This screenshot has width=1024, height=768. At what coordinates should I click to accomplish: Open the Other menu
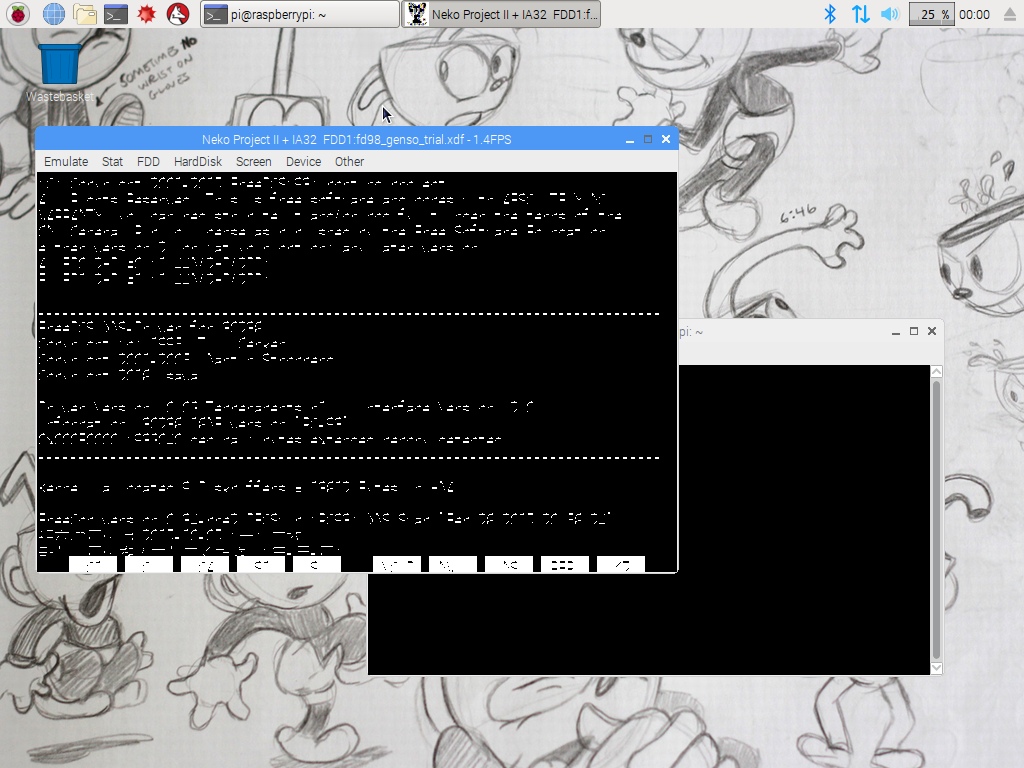point(349,161)
